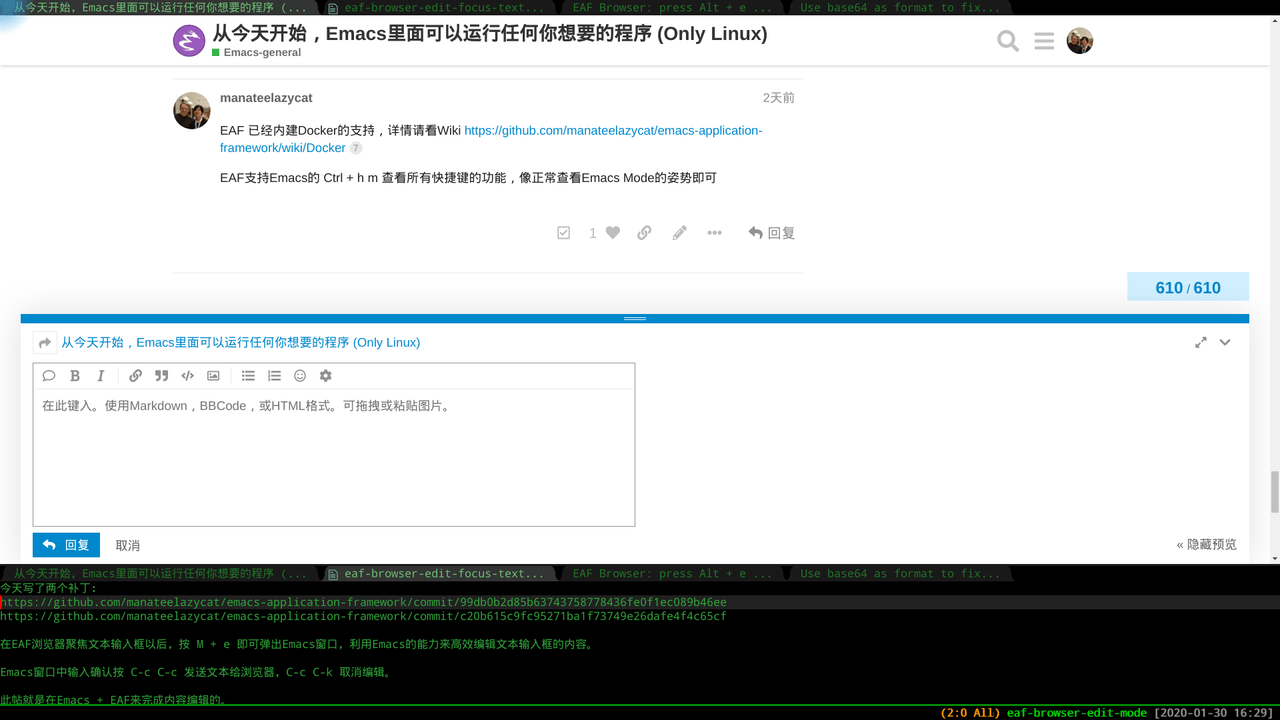Image resolution: width=1280 pixels, height=720 pixels.
Task: Focus the composer text area
Action: click(x=334, y=457)
